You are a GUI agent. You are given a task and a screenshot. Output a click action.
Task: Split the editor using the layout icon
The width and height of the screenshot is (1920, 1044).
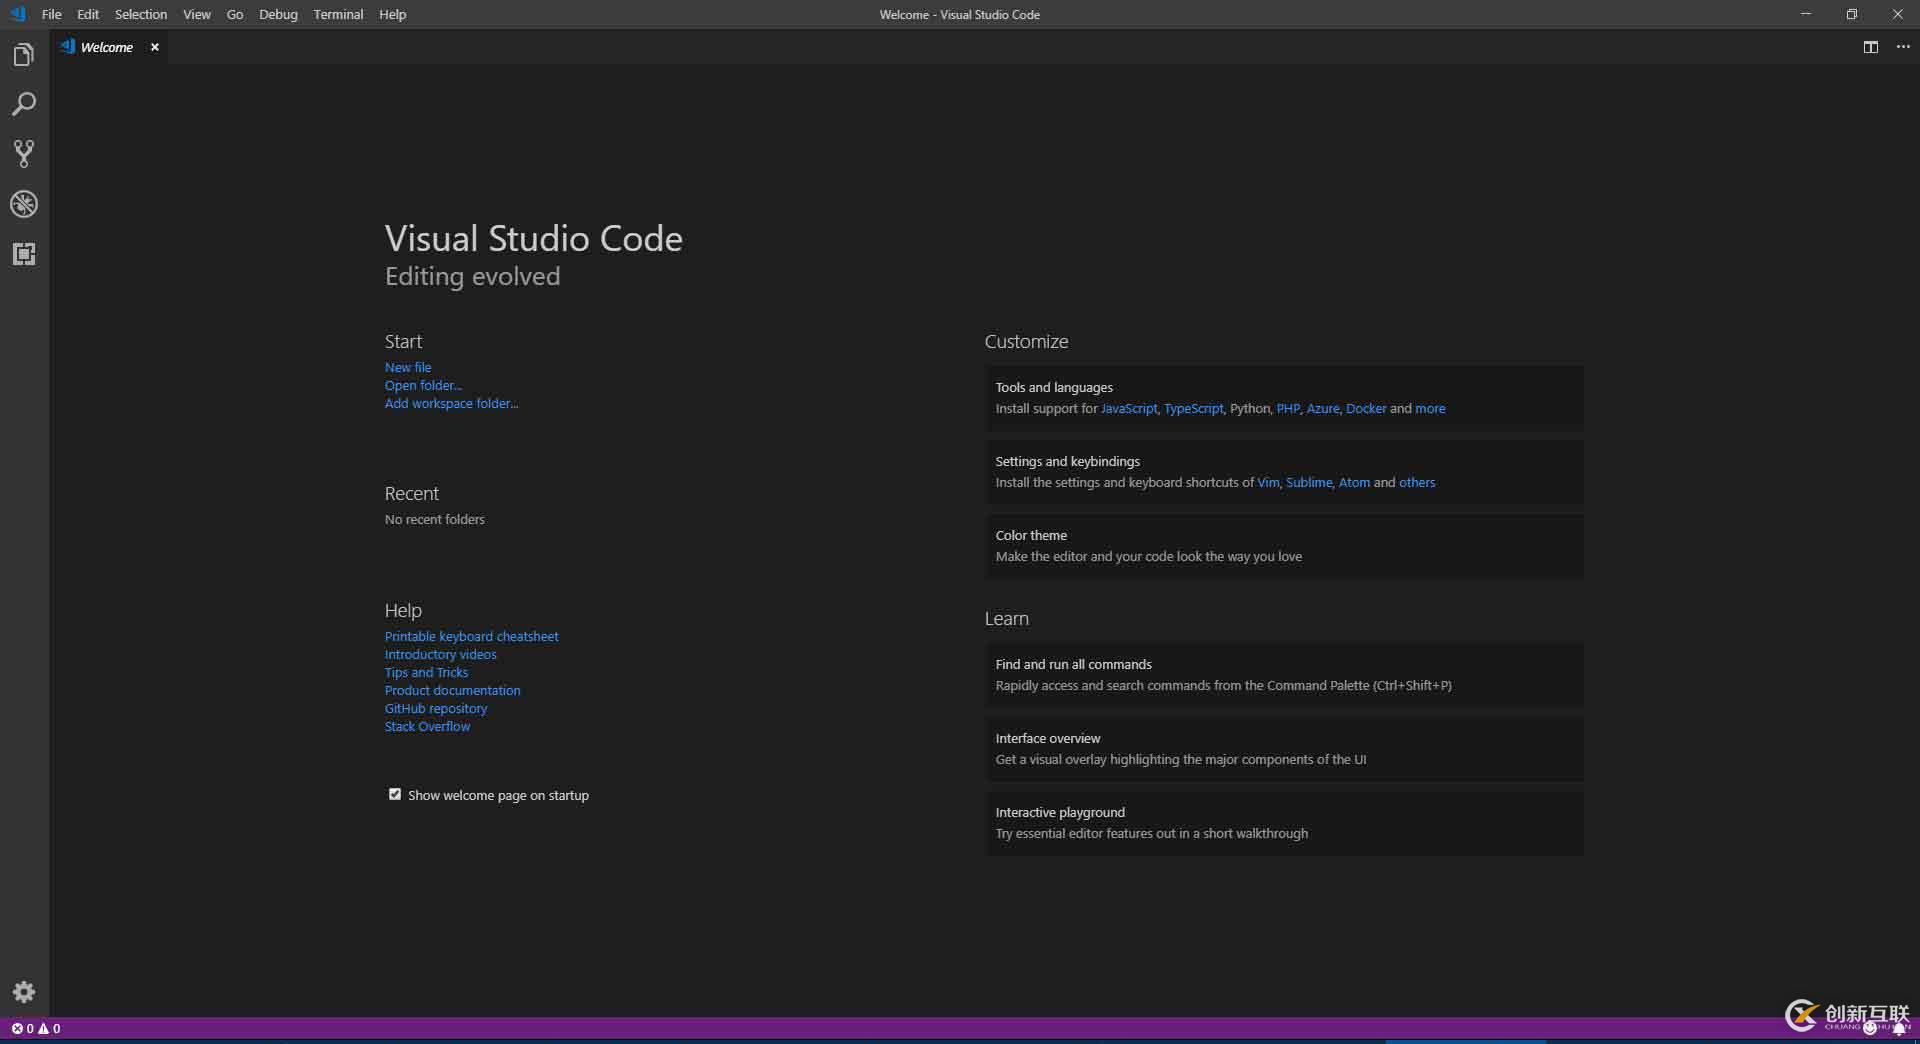1870,47
